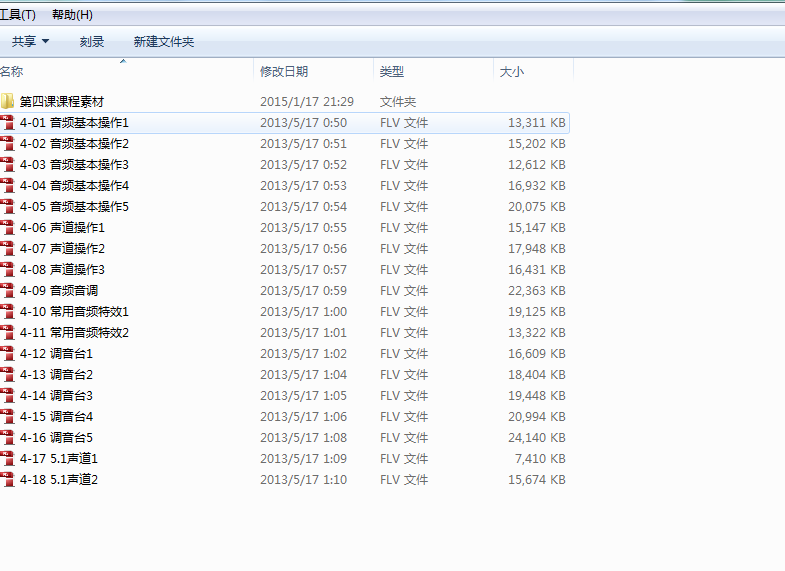
Task: Select FLV icon for 4-13 调音台2
Action: point(8,375)
